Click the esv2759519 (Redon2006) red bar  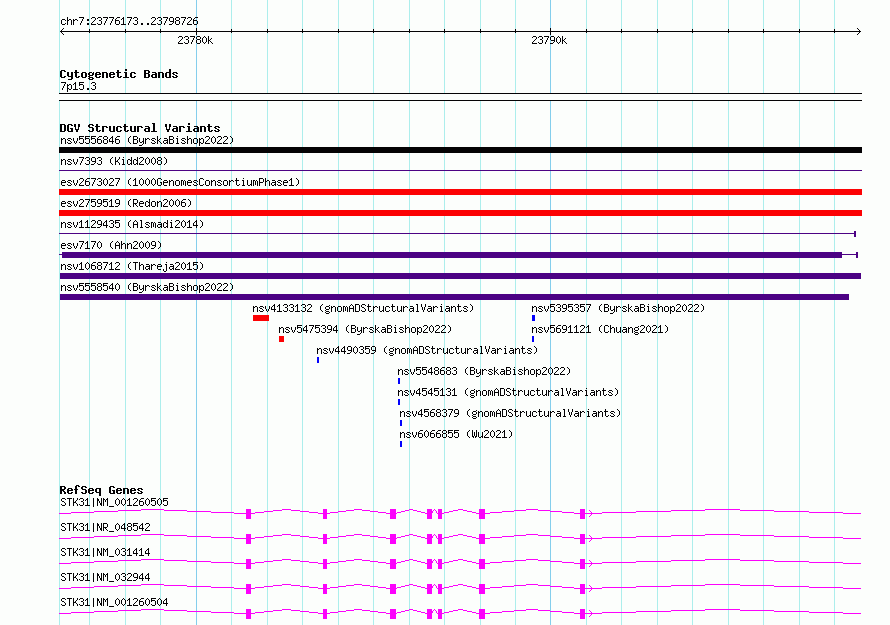click(x=460, y=213)
